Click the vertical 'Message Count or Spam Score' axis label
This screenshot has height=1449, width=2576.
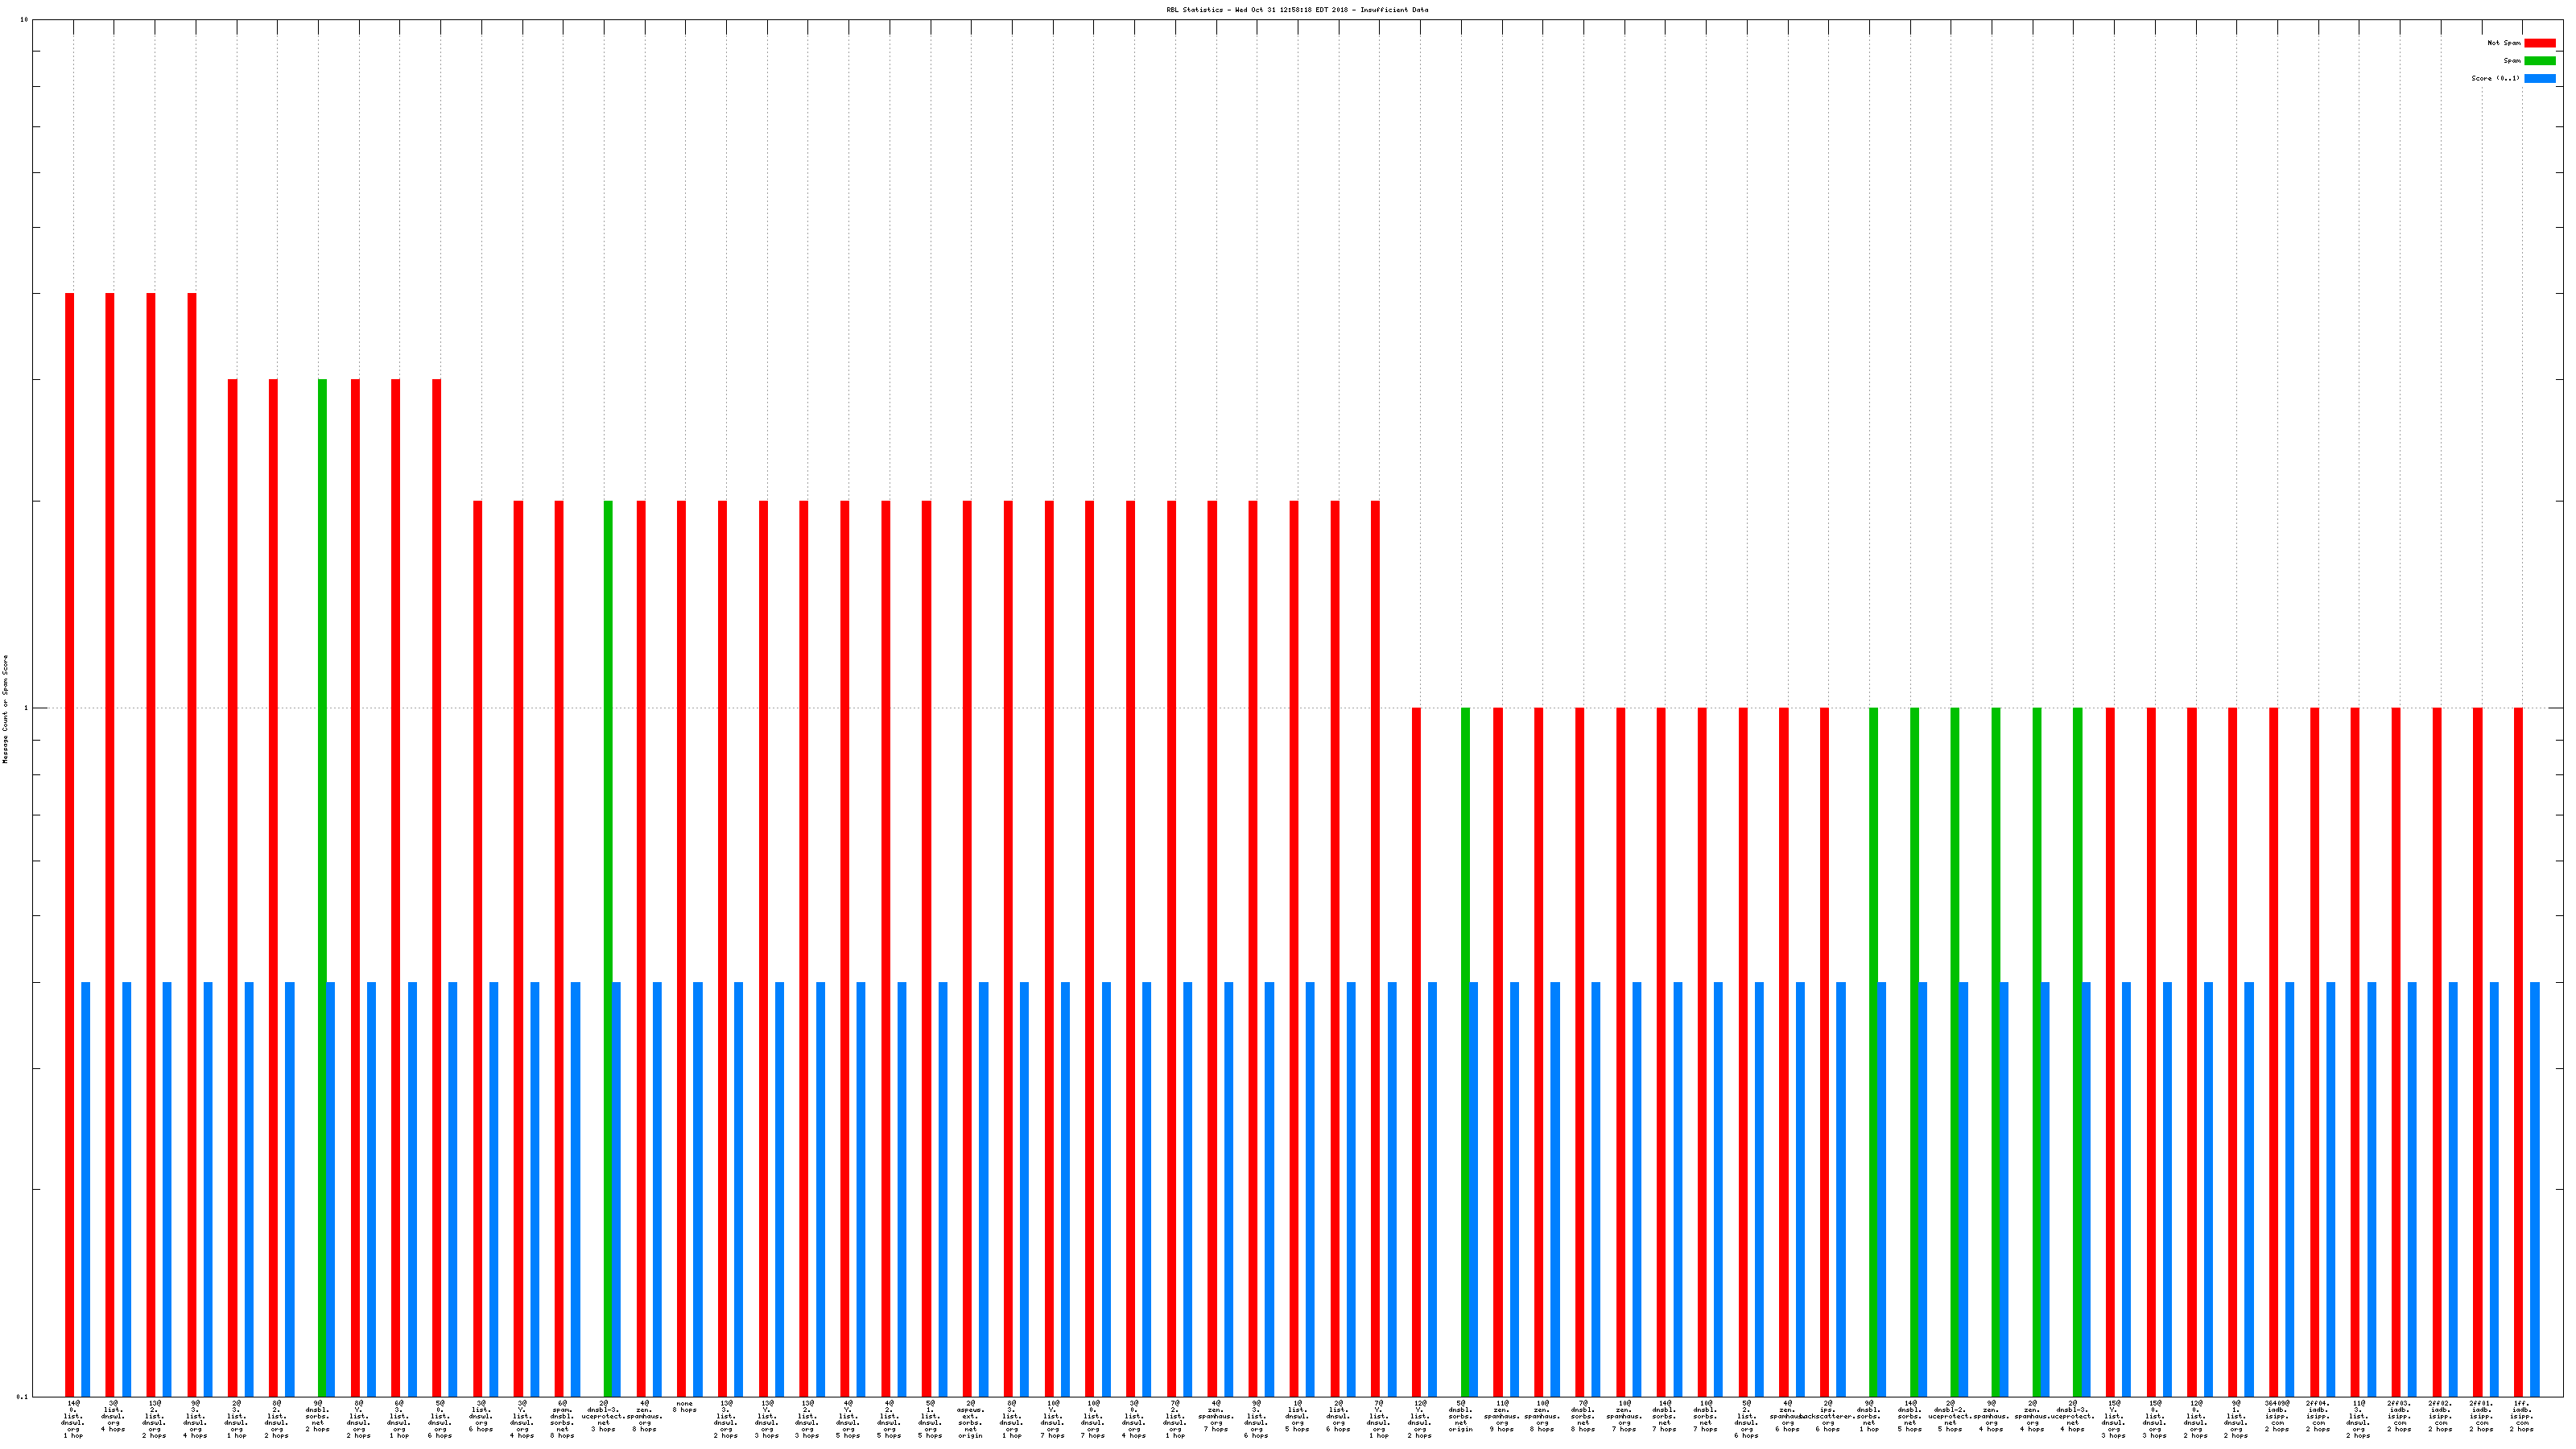[5, 709]
